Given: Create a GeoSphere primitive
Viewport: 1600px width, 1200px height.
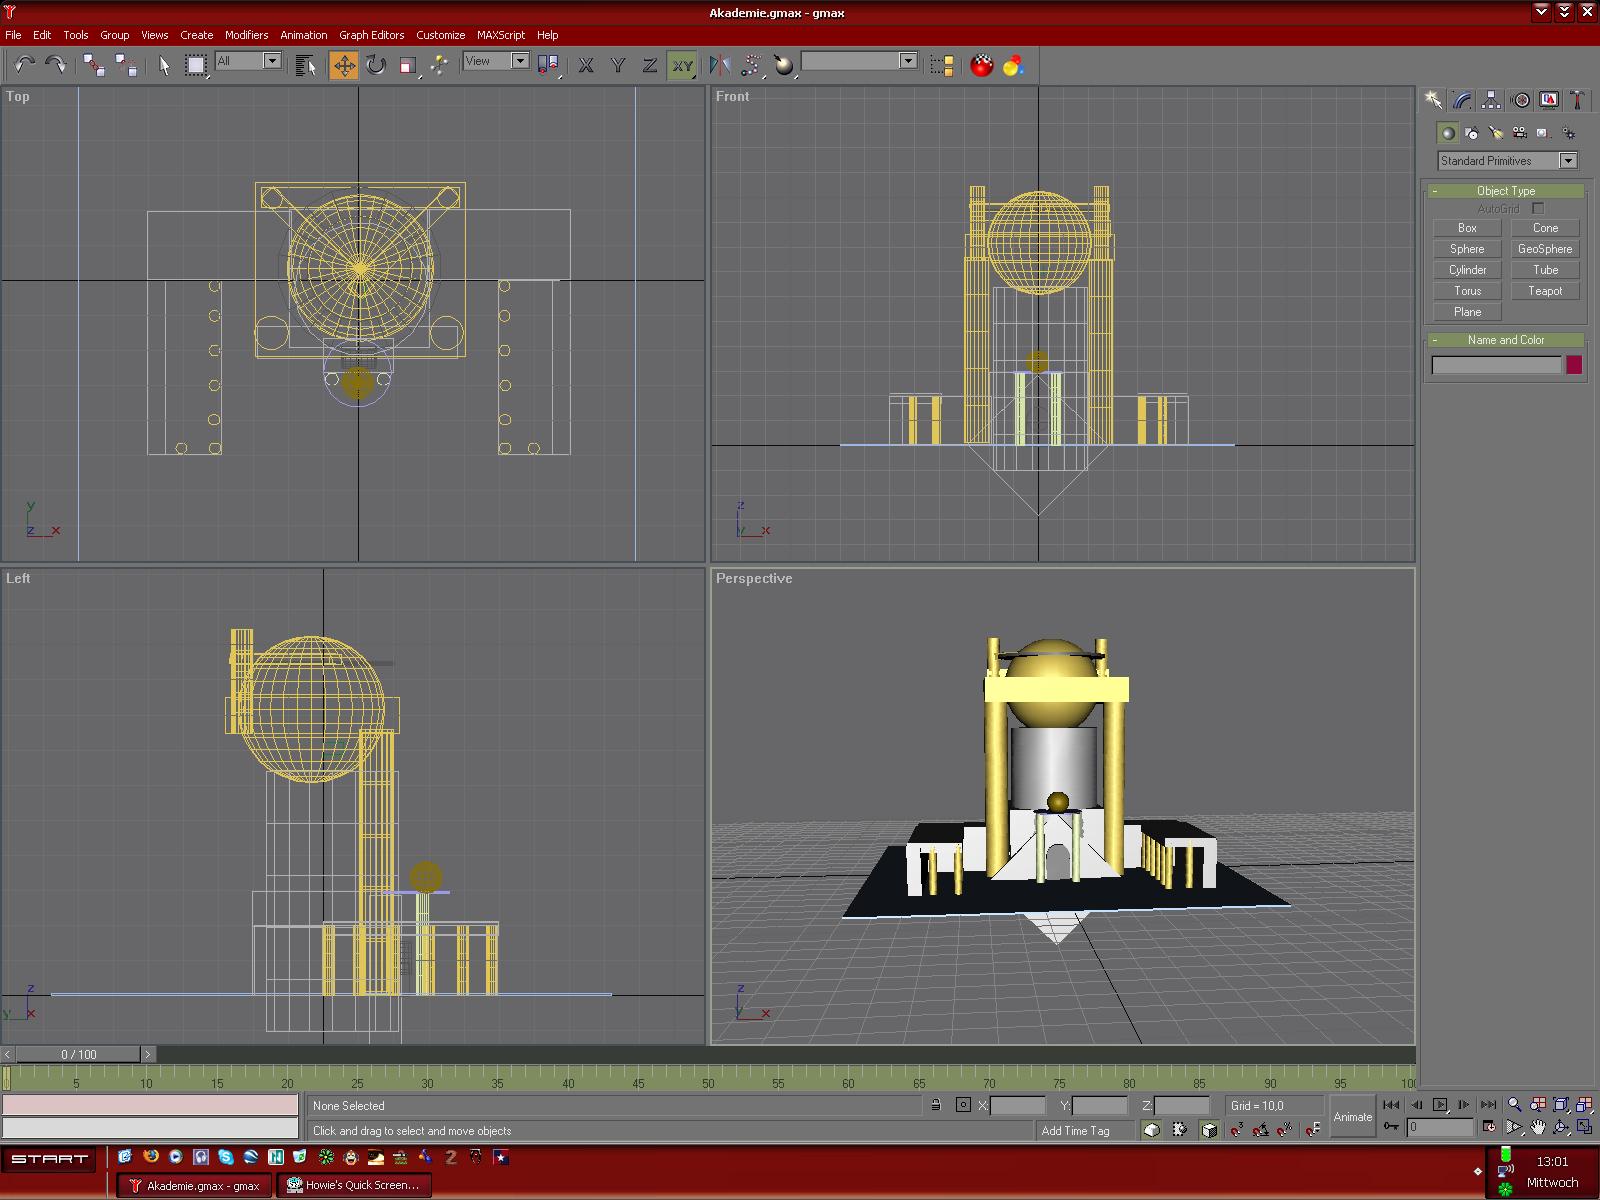Looking at the screenshot, I should (1545, 249).
